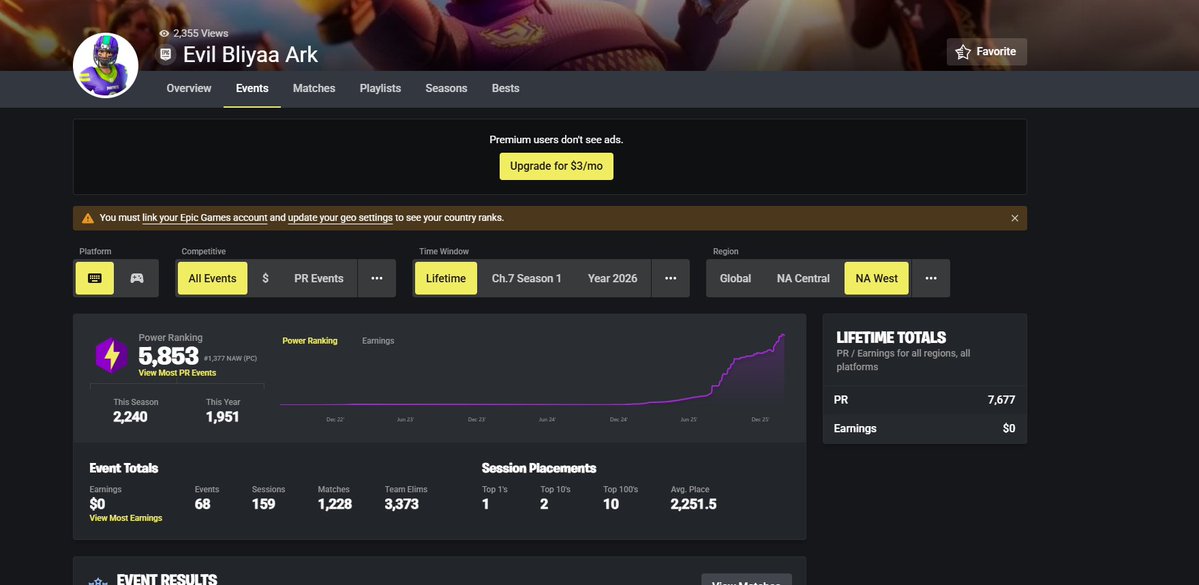Open the Events tab
Screen dimensions: 1199x585
pyautogui.click(x=252, y=89)
